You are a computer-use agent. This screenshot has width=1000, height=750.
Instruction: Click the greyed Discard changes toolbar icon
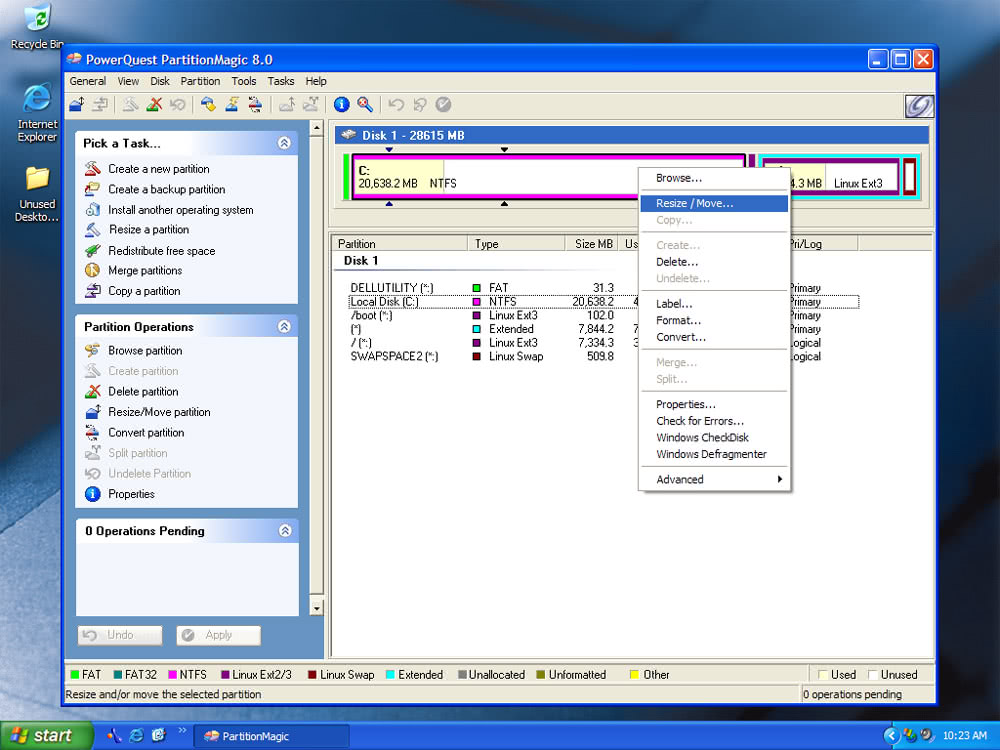(420, 104)
